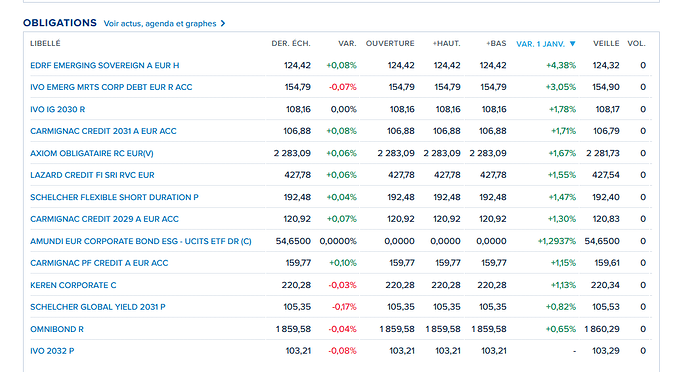Sort table by OUVERTURE column header
This screenshot has width=690, height=372.
click(x=390, y=43)
